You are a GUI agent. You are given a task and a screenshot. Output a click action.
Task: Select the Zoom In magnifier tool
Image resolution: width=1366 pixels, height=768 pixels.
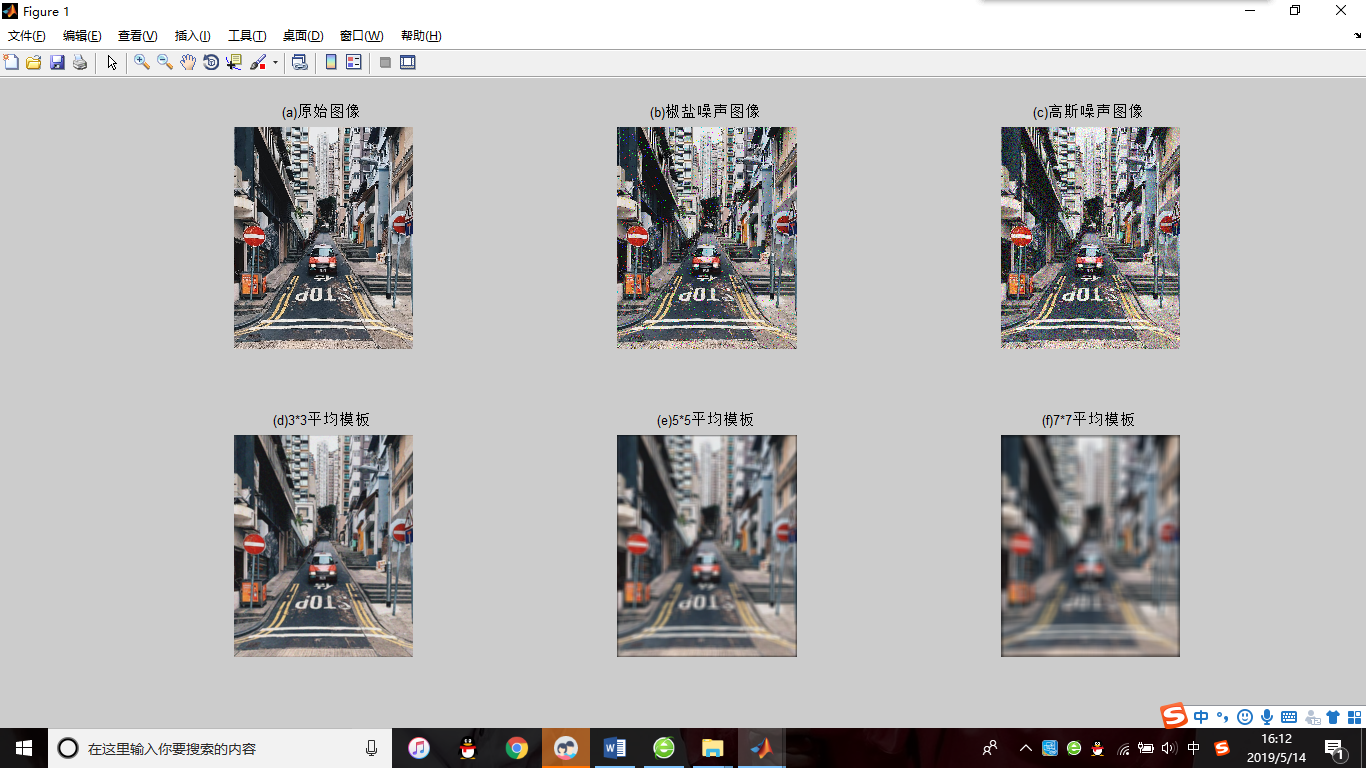pos(142,63)
